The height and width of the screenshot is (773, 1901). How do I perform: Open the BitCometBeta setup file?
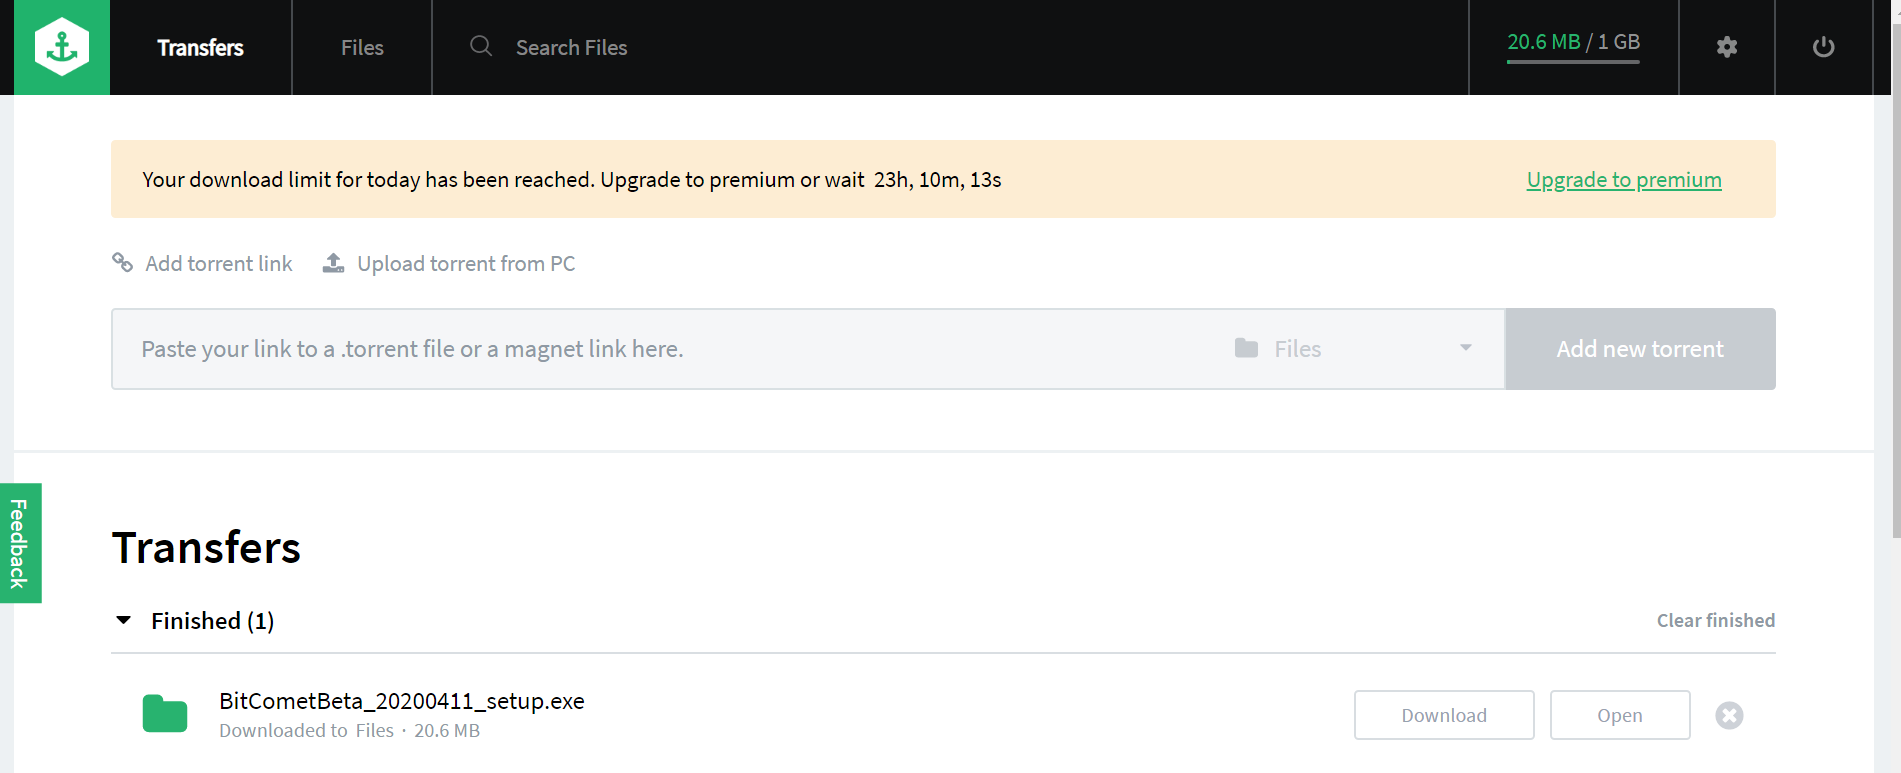pos(1620,715)
